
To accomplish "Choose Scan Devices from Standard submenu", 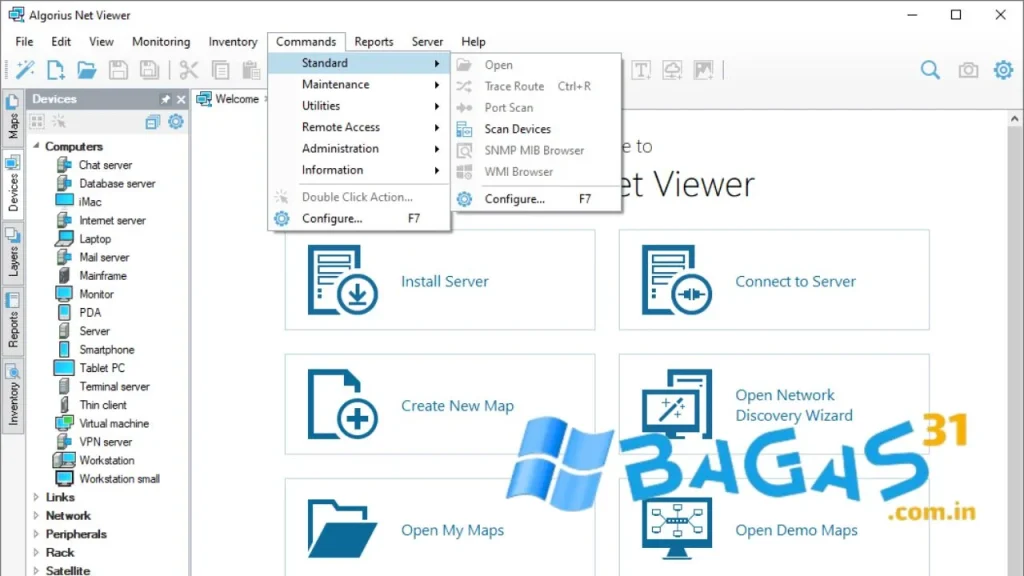I will pyautogui.click(x=536, y=129).
